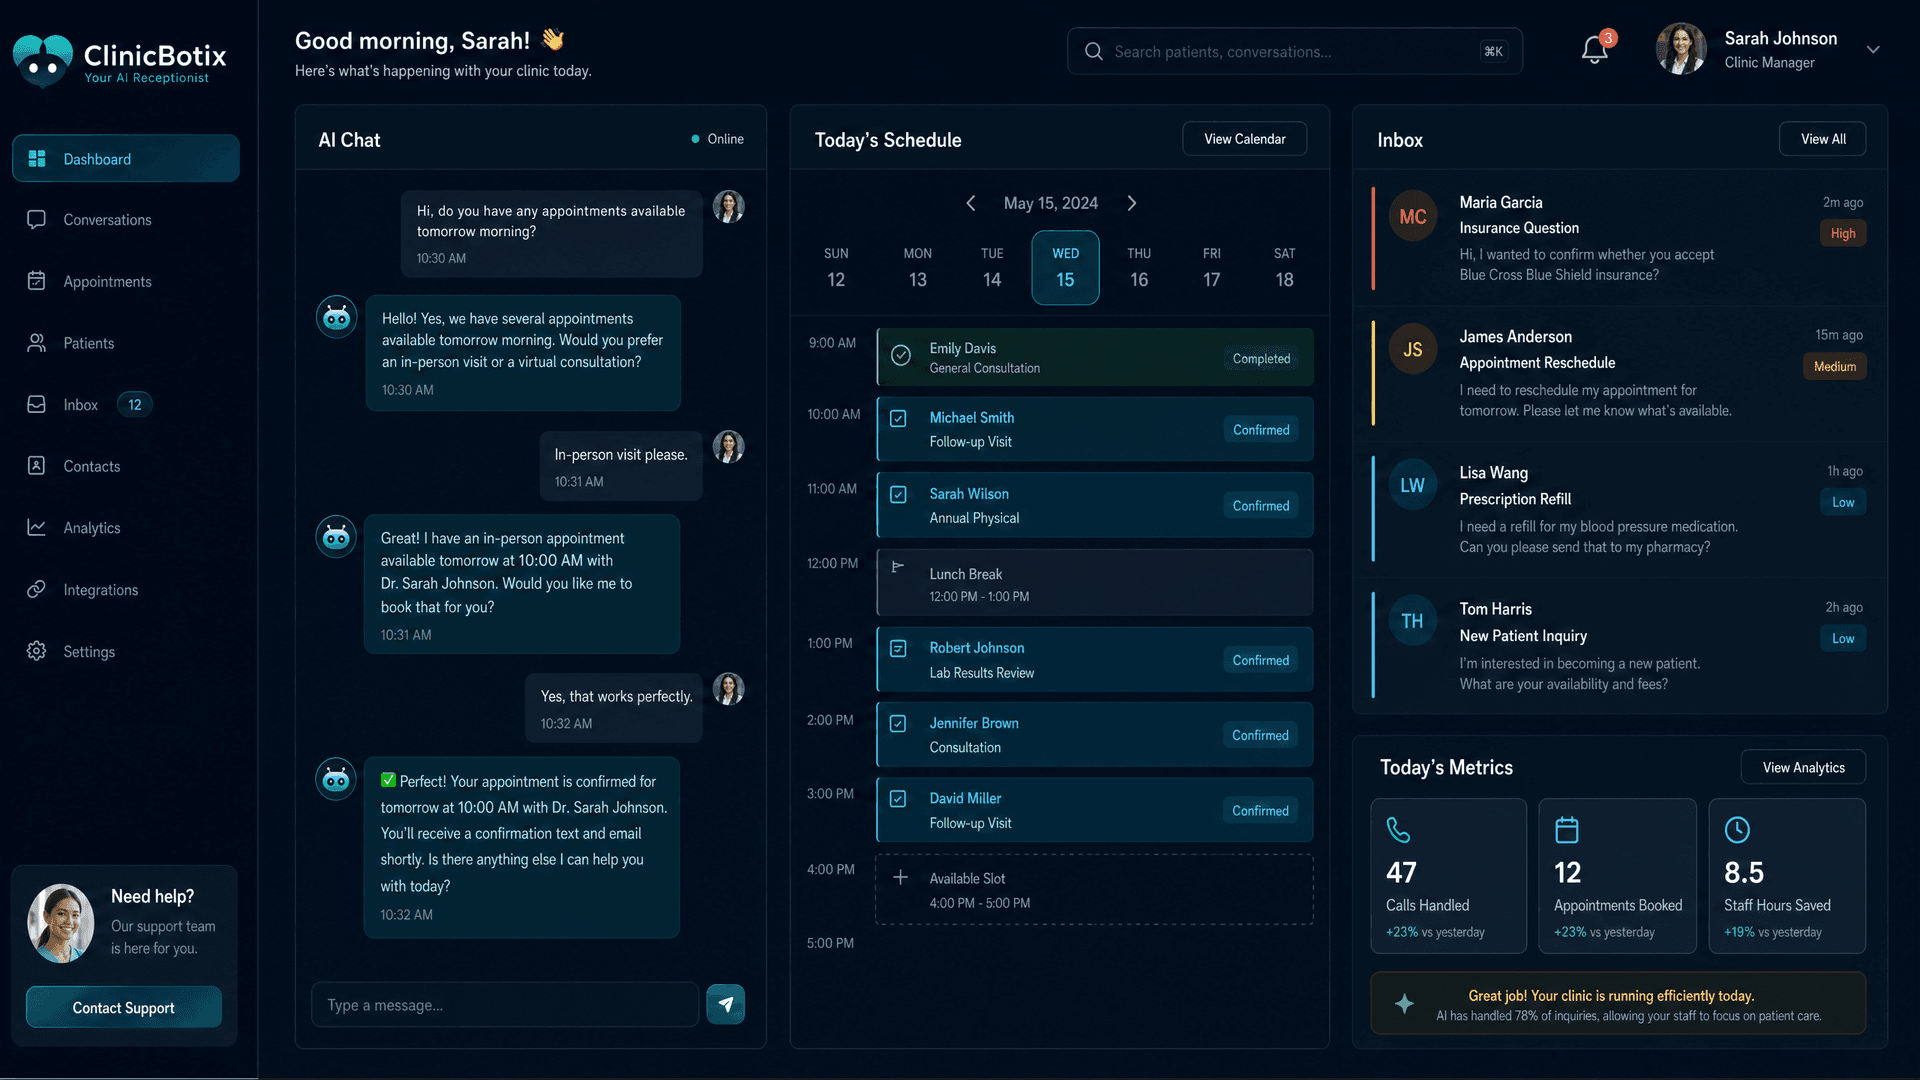Click the Medium priority badge on James Anderson

[1835, 366]
